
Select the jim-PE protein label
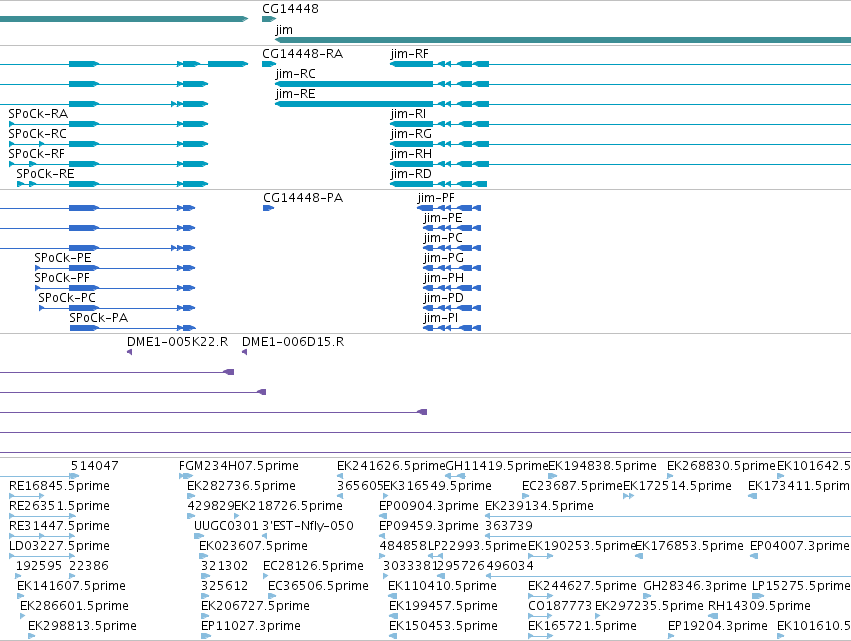point(443,218)
